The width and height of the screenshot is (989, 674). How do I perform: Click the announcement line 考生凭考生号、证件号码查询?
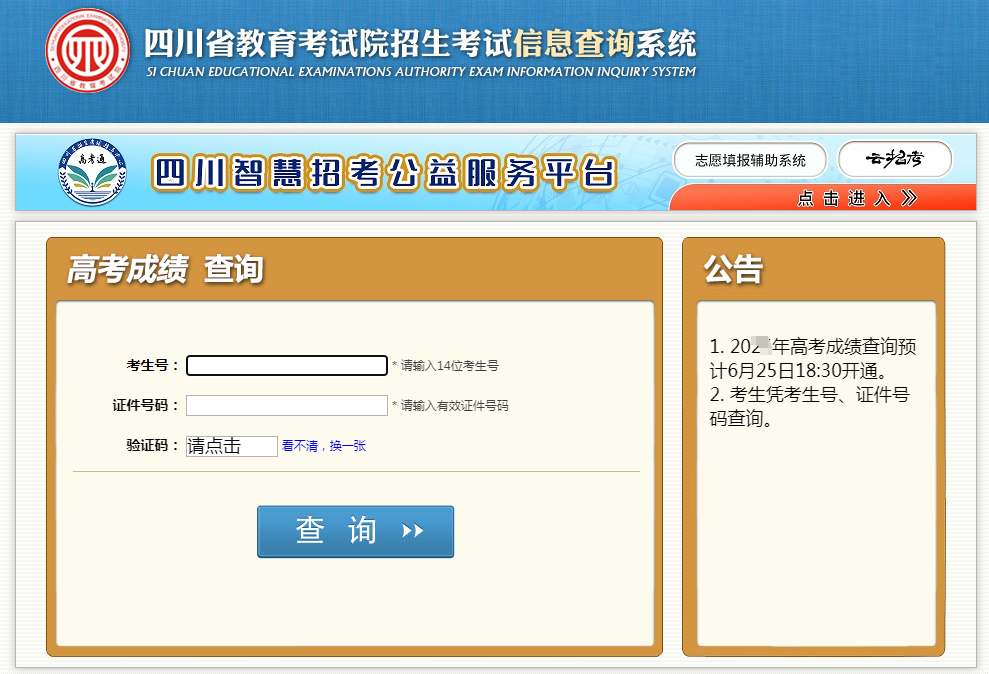click(810, 406)
